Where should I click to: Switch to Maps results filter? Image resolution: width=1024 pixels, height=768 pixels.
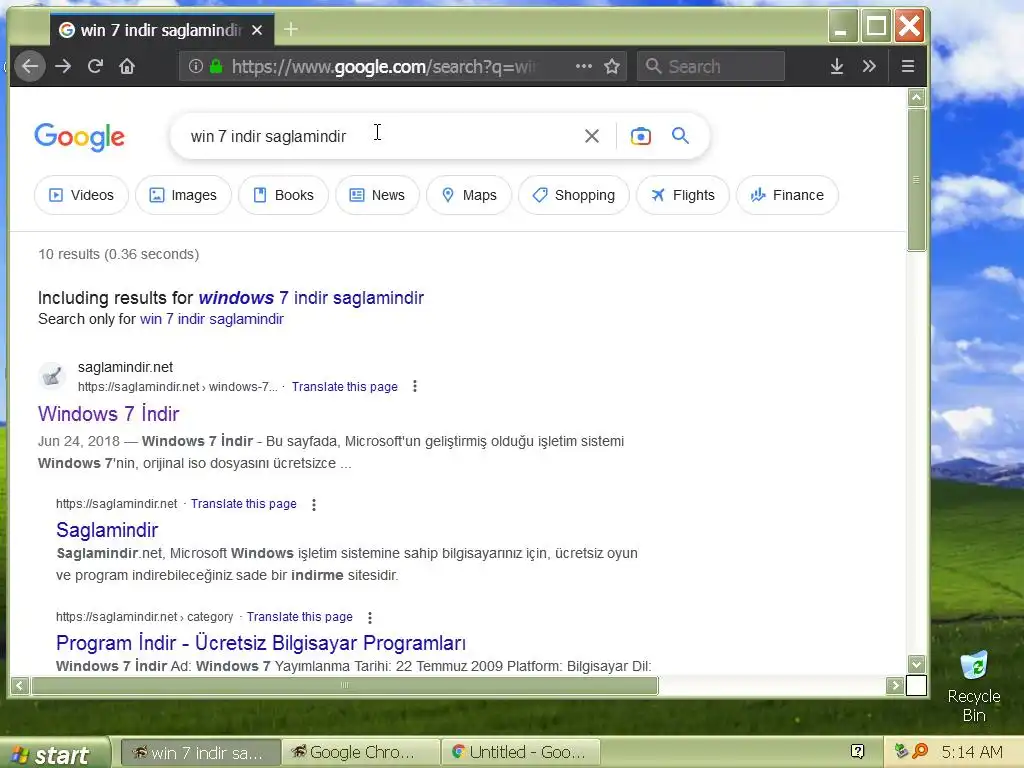pyautogui.click(x=469, y=195)
